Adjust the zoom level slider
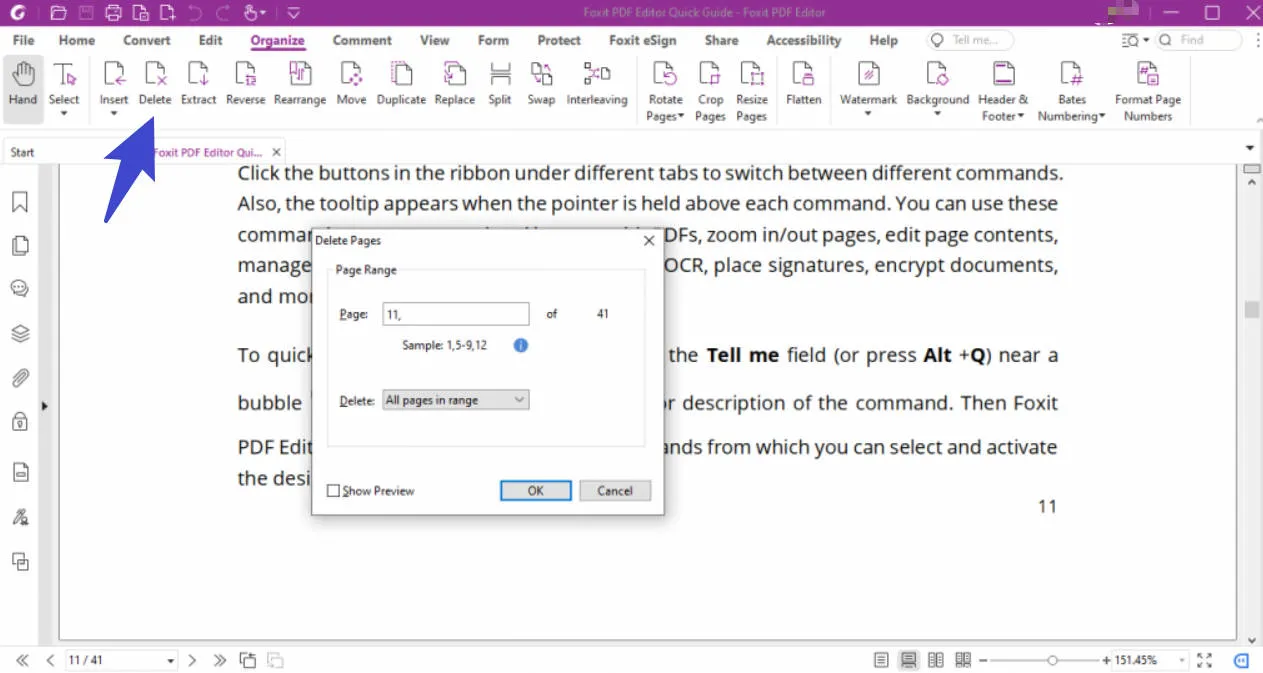The width and height of the screenshot is (1263, 673). [1053, 660]
